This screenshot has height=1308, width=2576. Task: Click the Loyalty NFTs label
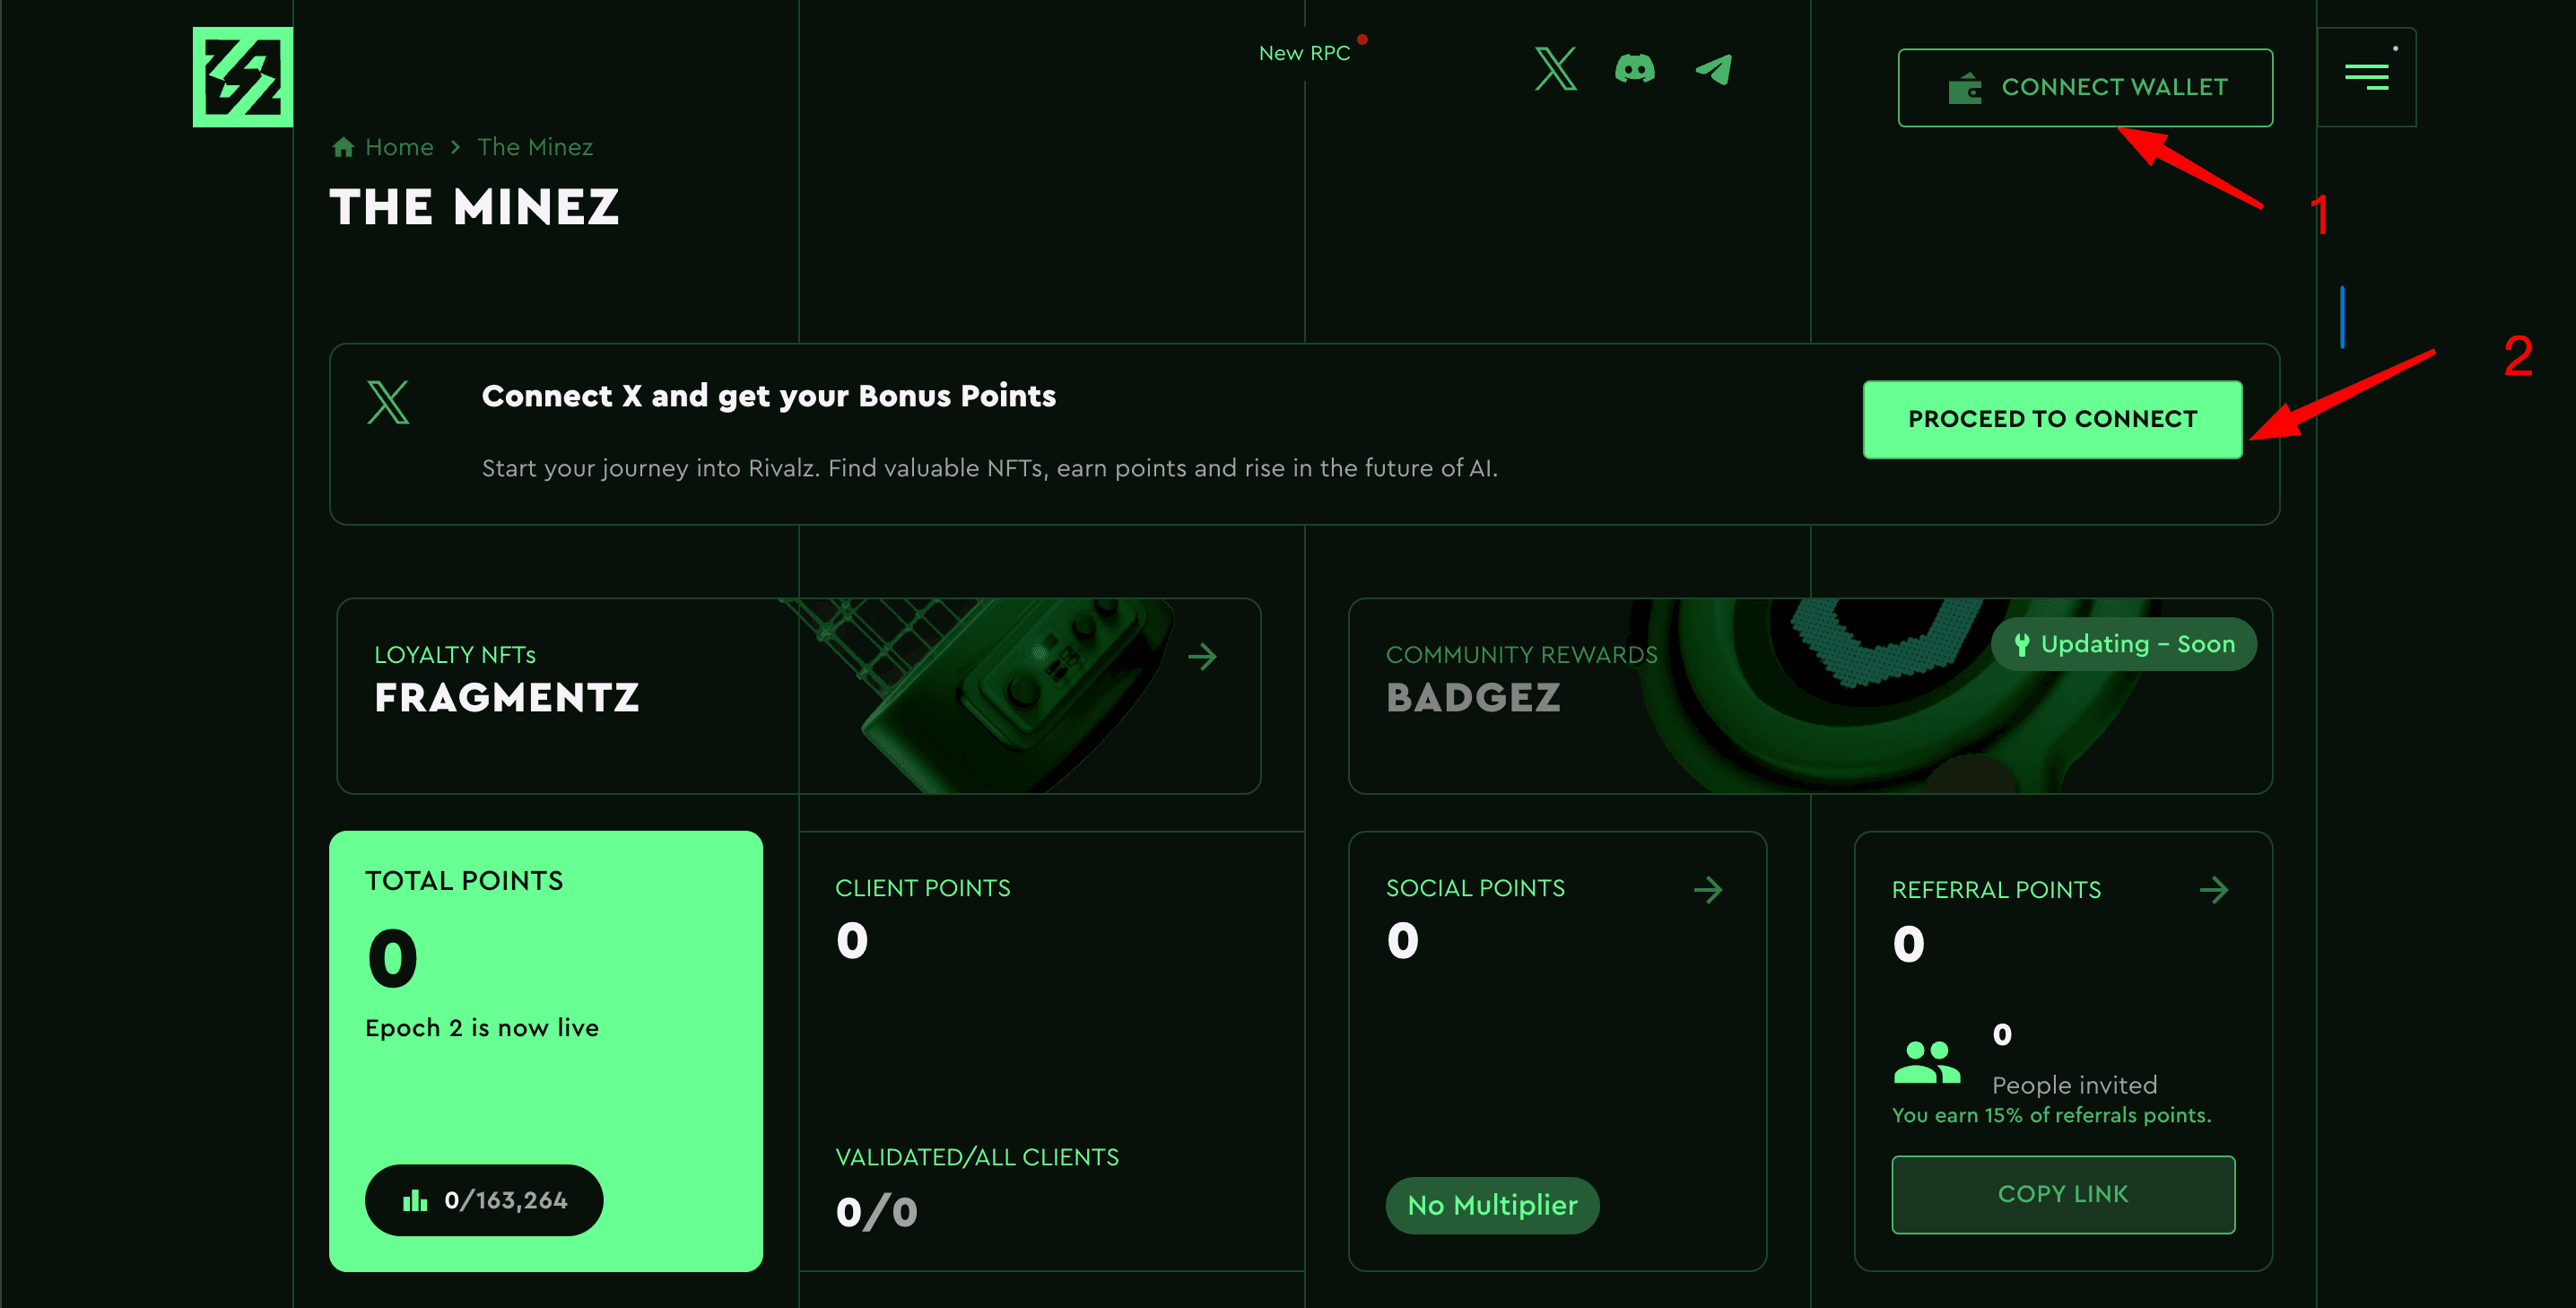point(455,655)
